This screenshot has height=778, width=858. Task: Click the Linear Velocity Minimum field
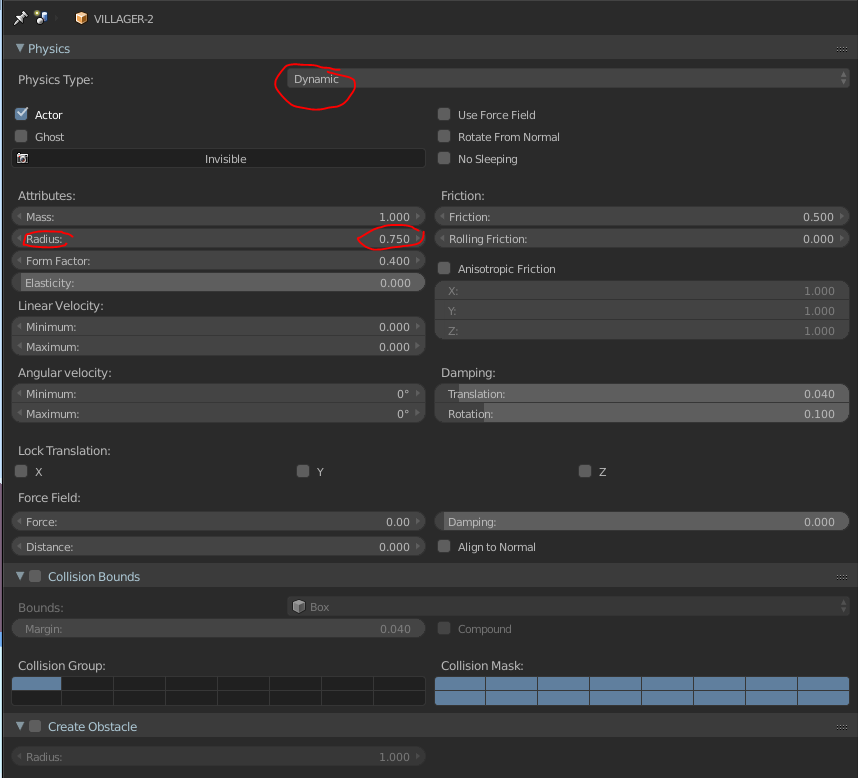click(218, 327)
